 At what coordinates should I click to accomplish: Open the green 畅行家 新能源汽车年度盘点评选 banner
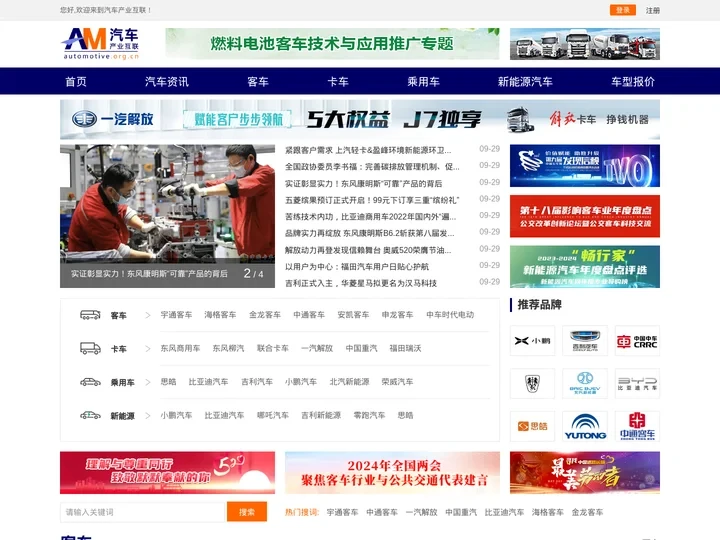(585, 267)
